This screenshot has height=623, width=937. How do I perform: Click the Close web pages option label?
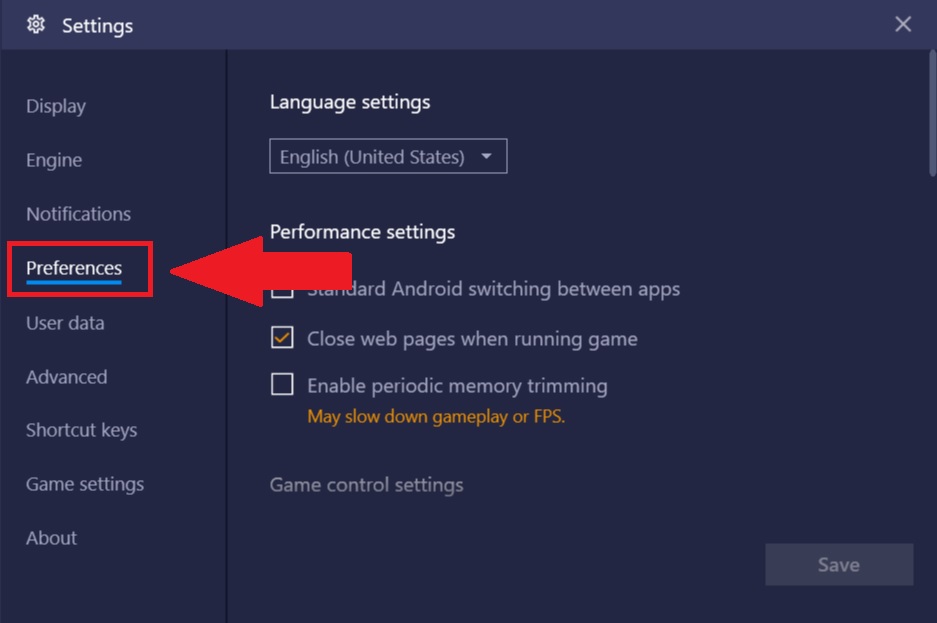click(x=472, y=339)
